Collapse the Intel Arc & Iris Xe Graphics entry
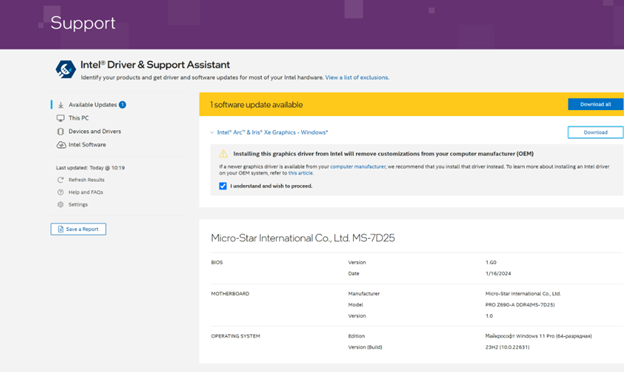The image size is (624, 372). (212, 132)
